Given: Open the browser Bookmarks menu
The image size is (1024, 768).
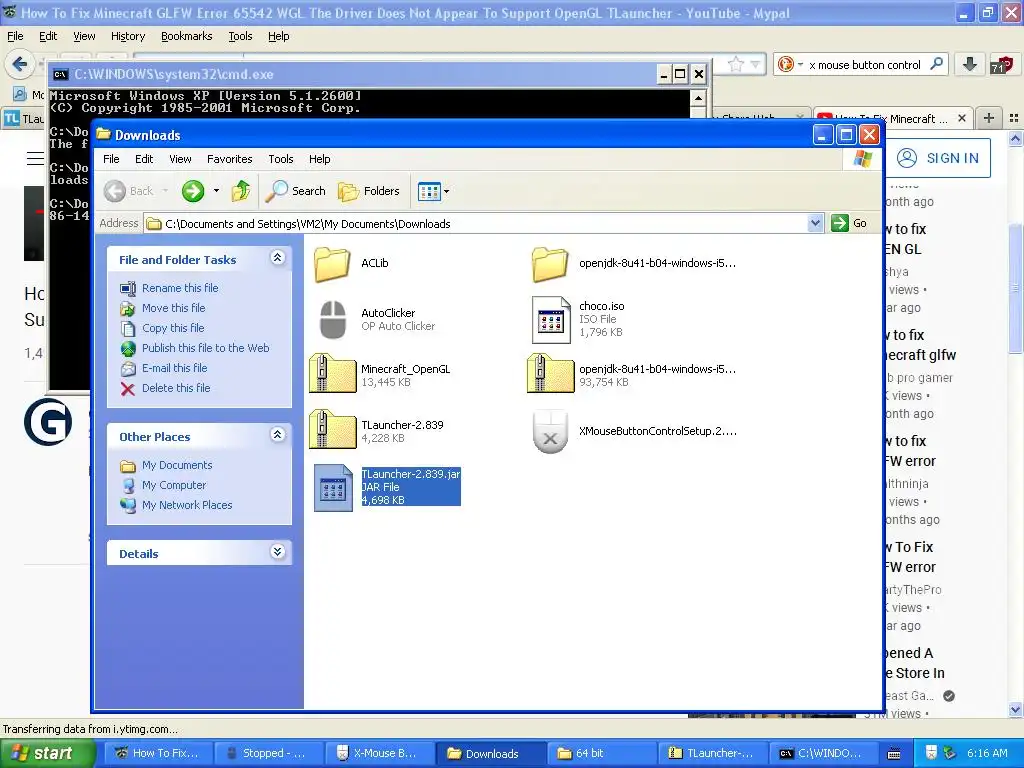Looking at the screenshot, I should (187, 36).
